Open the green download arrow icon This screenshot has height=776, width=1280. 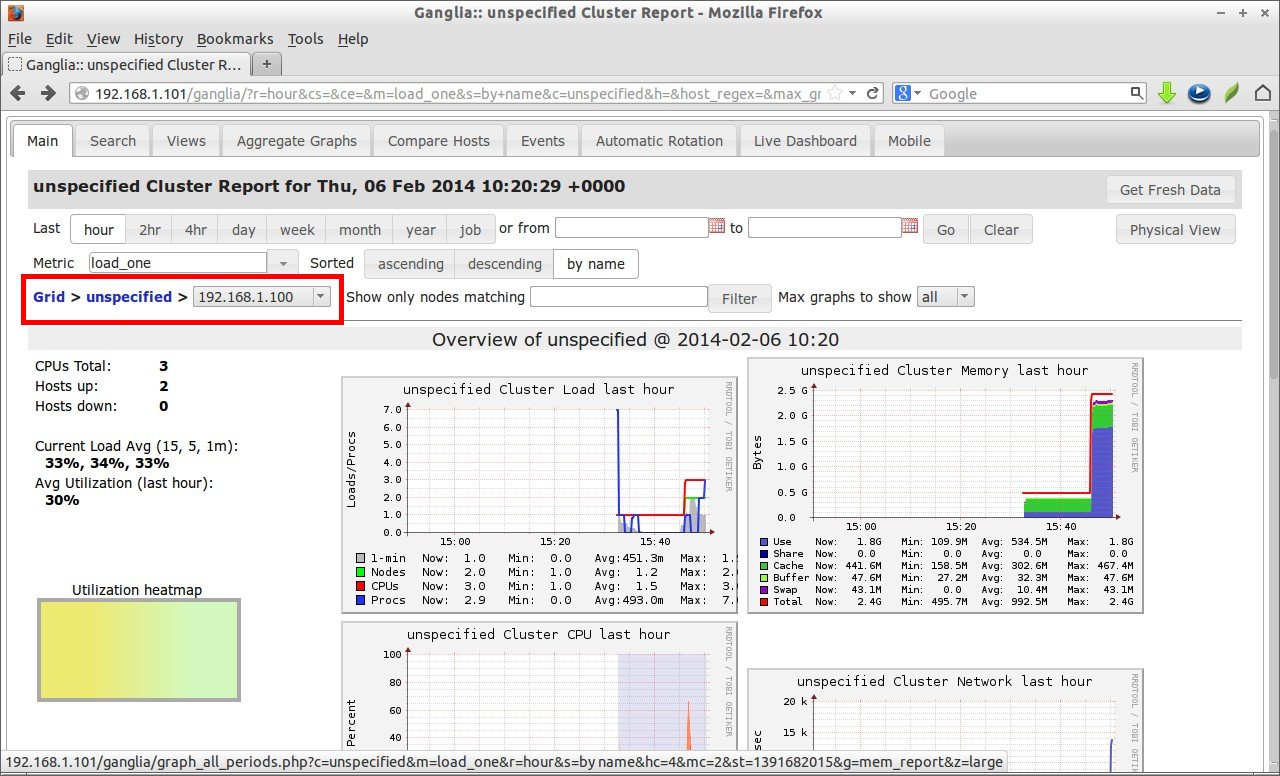[1166, 93]
